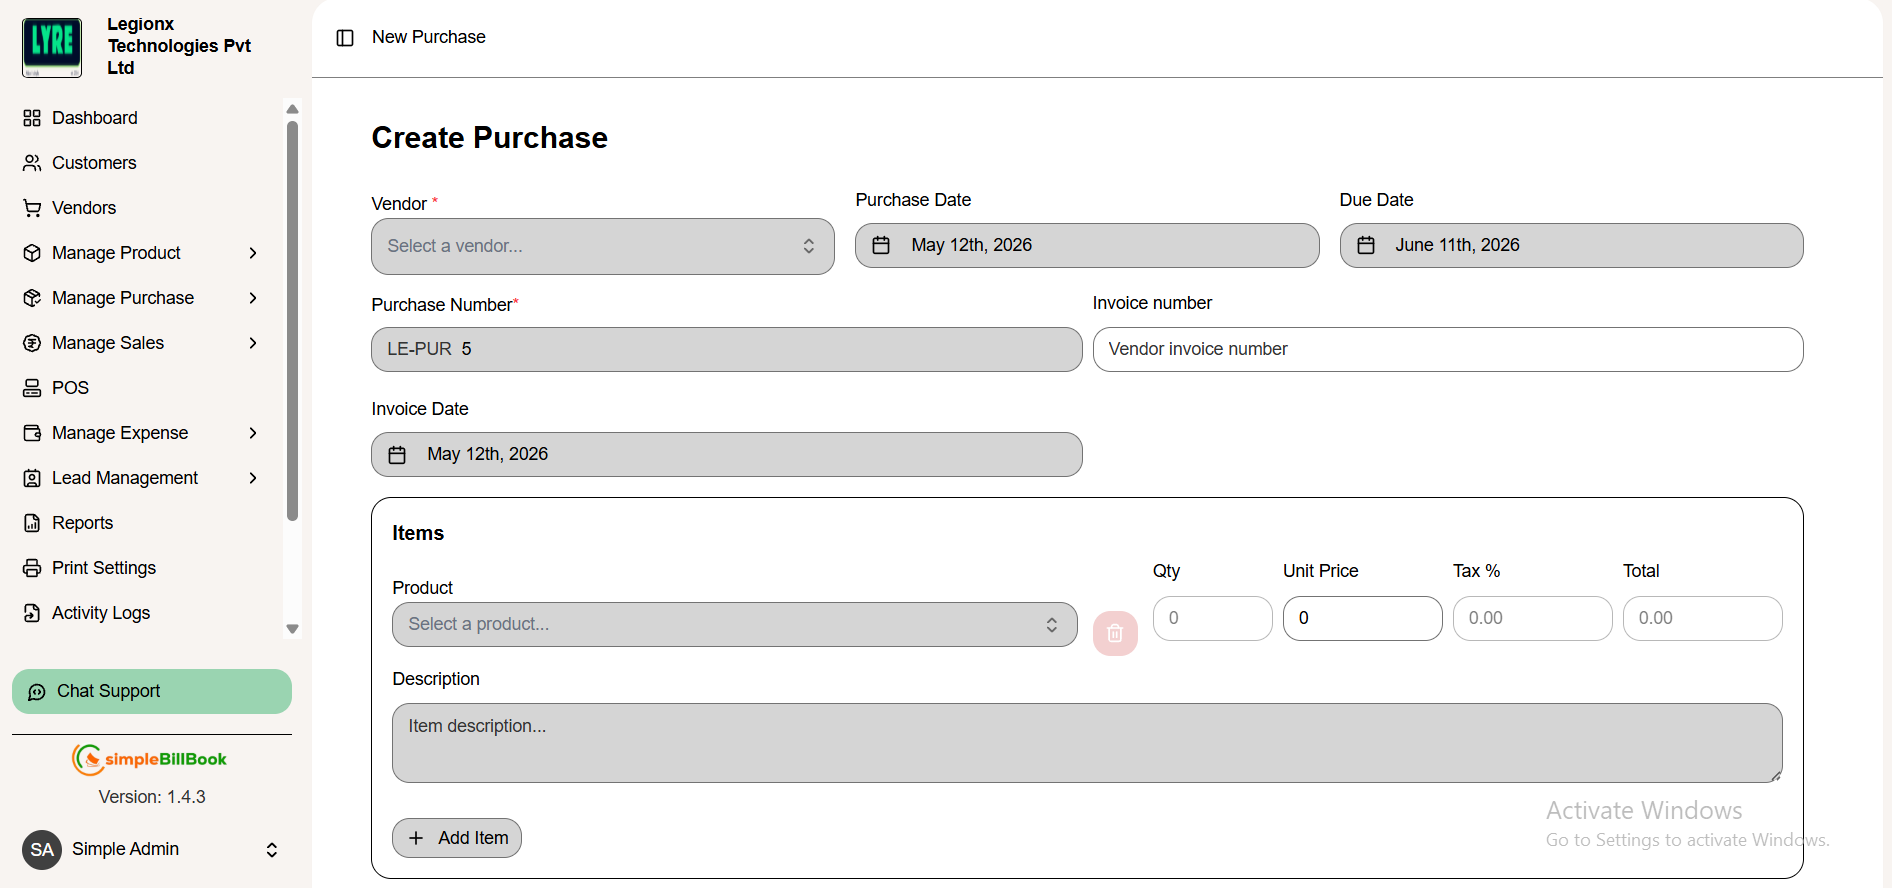1892x888 pixels.
Task: Click the Lead Management icon
Action: click(x=32, y=478)
